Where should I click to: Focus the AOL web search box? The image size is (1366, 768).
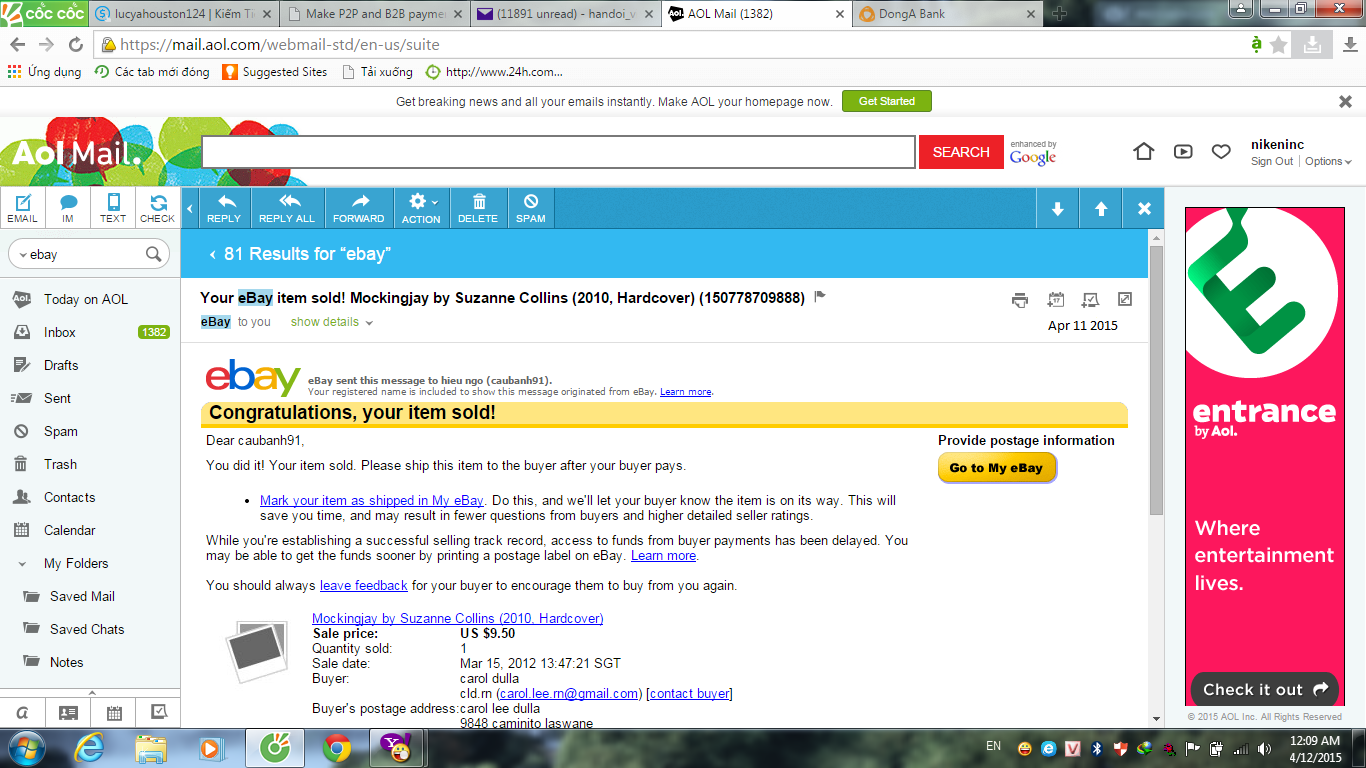558,152
